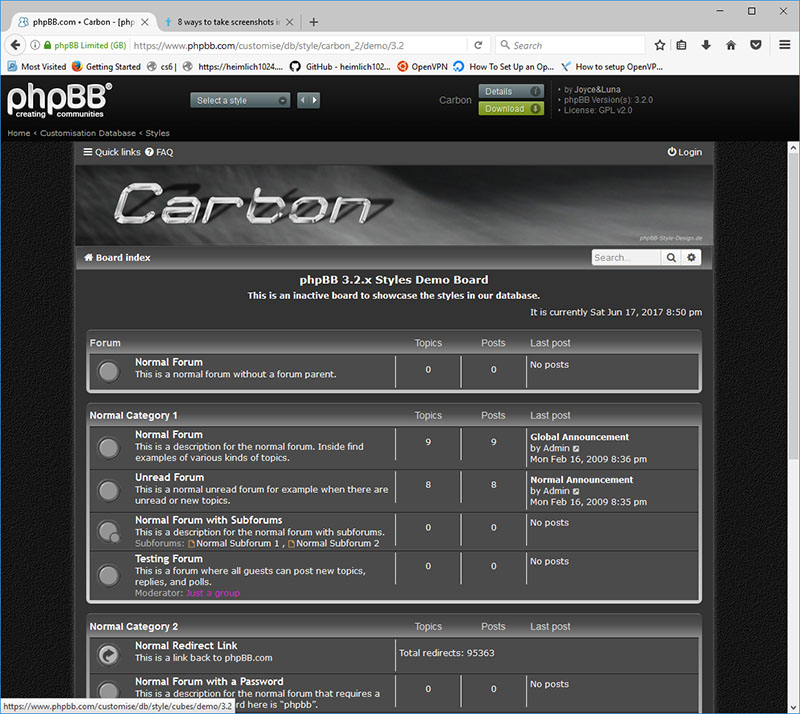This screenshot has width=800, height=714.
Task: Open Normal Category 2 heading
Action: tap(134, 626)
